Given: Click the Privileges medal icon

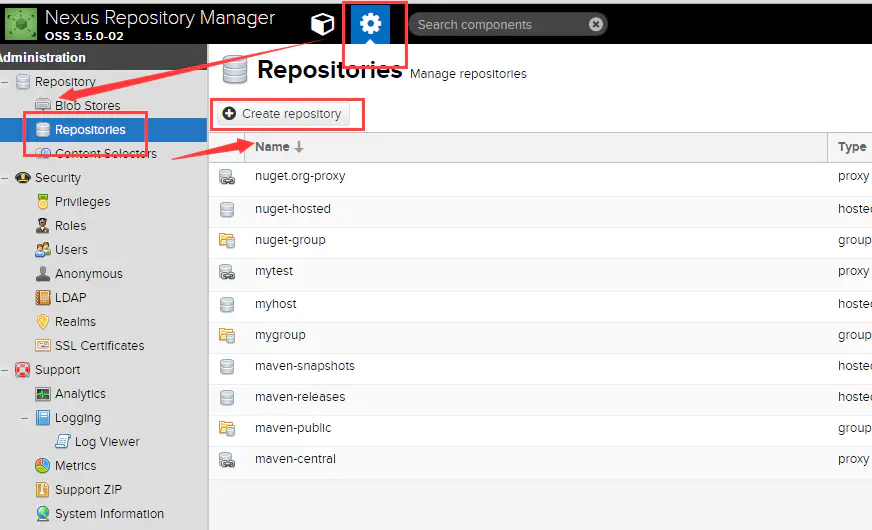Looking at the screenshot, I should (42, 202).
